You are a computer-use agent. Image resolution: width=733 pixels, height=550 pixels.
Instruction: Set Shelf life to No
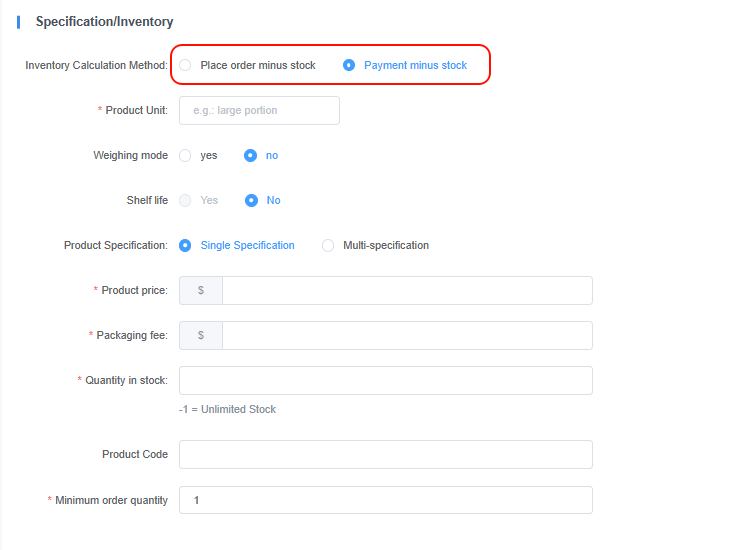tap(252, 200)
